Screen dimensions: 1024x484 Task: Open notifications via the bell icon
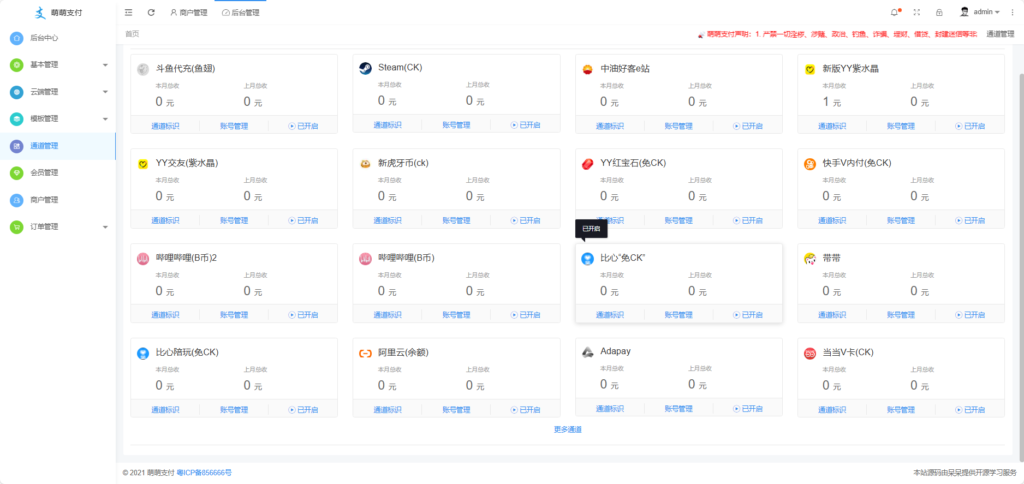895,12
